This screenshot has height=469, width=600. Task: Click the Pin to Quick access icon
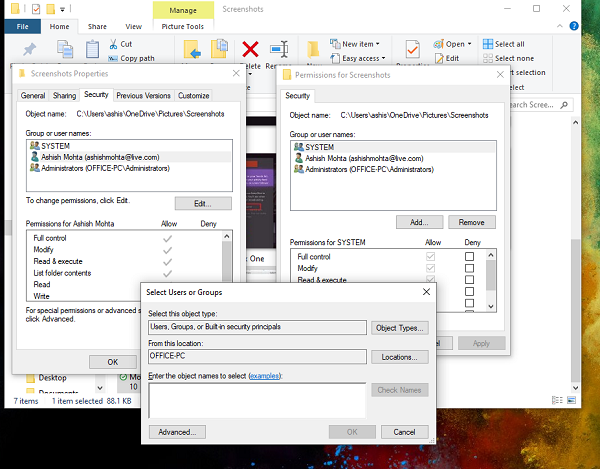tap(27, 50)
